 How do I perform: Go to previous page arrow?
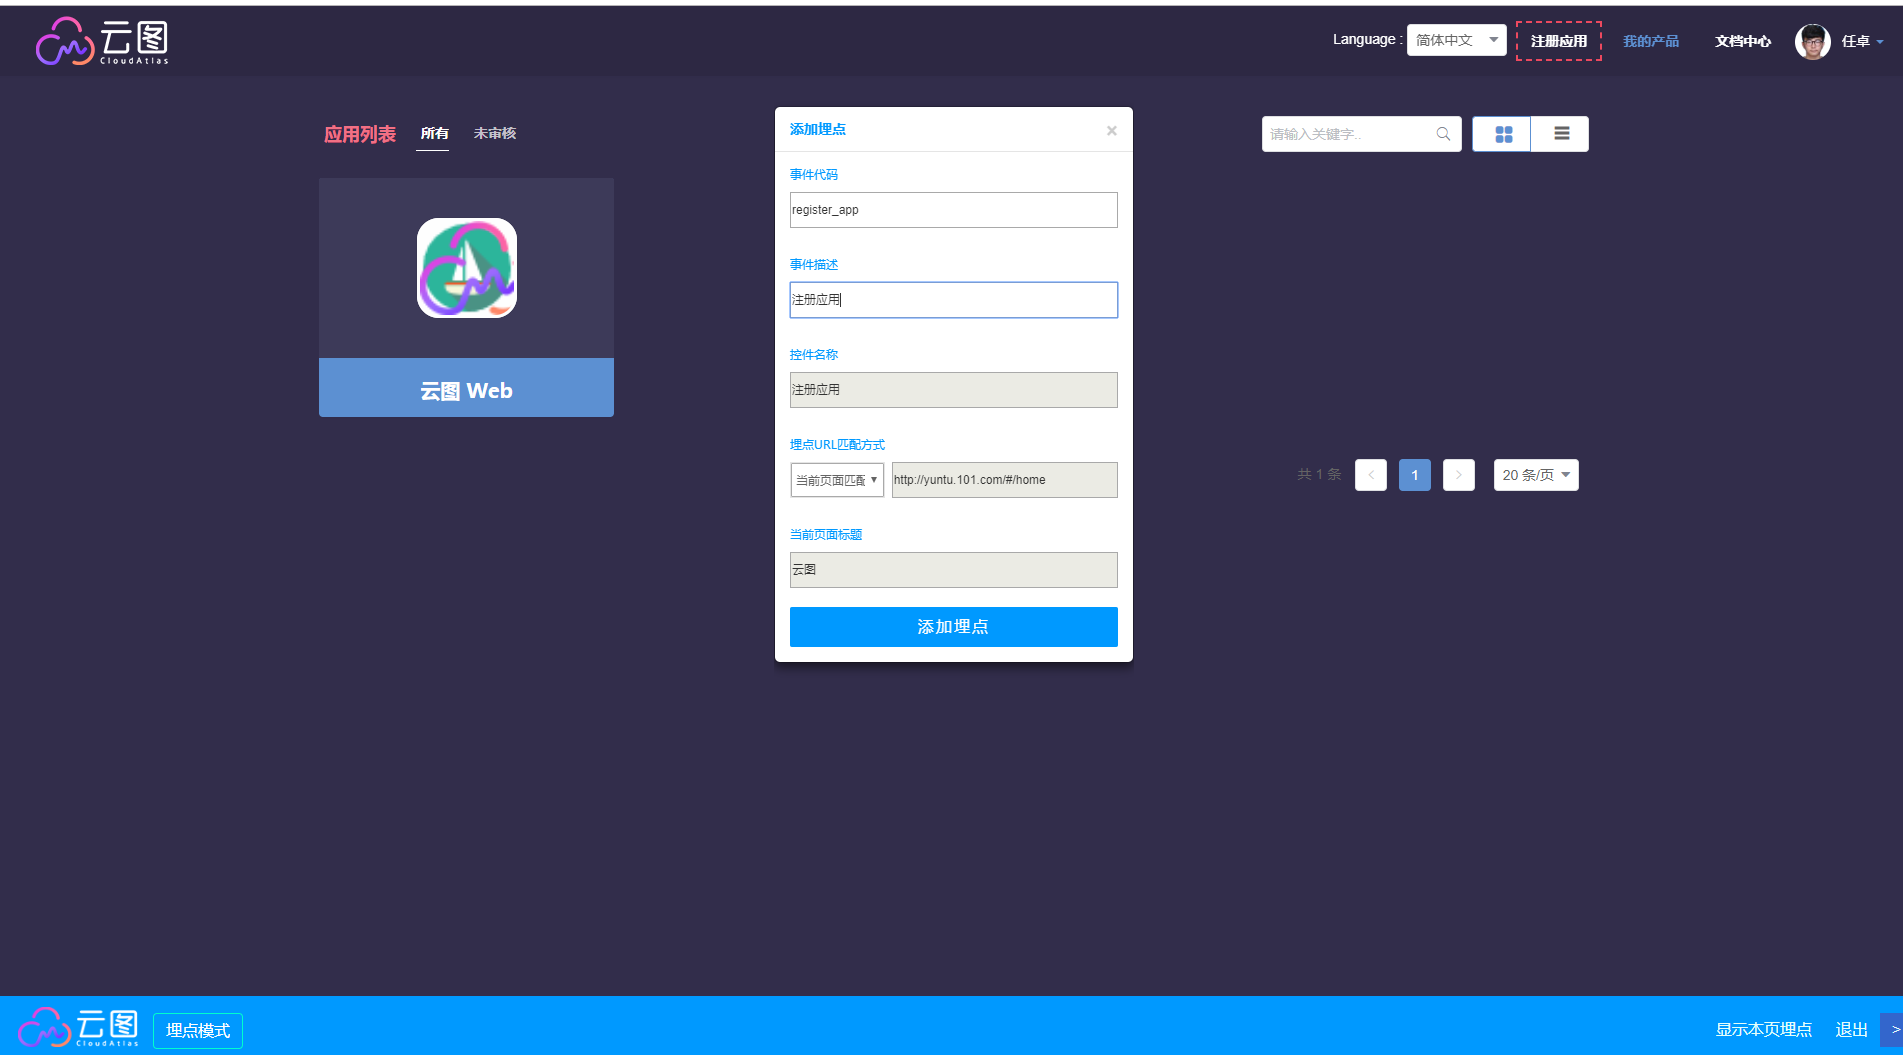[x=1371, y=475]
